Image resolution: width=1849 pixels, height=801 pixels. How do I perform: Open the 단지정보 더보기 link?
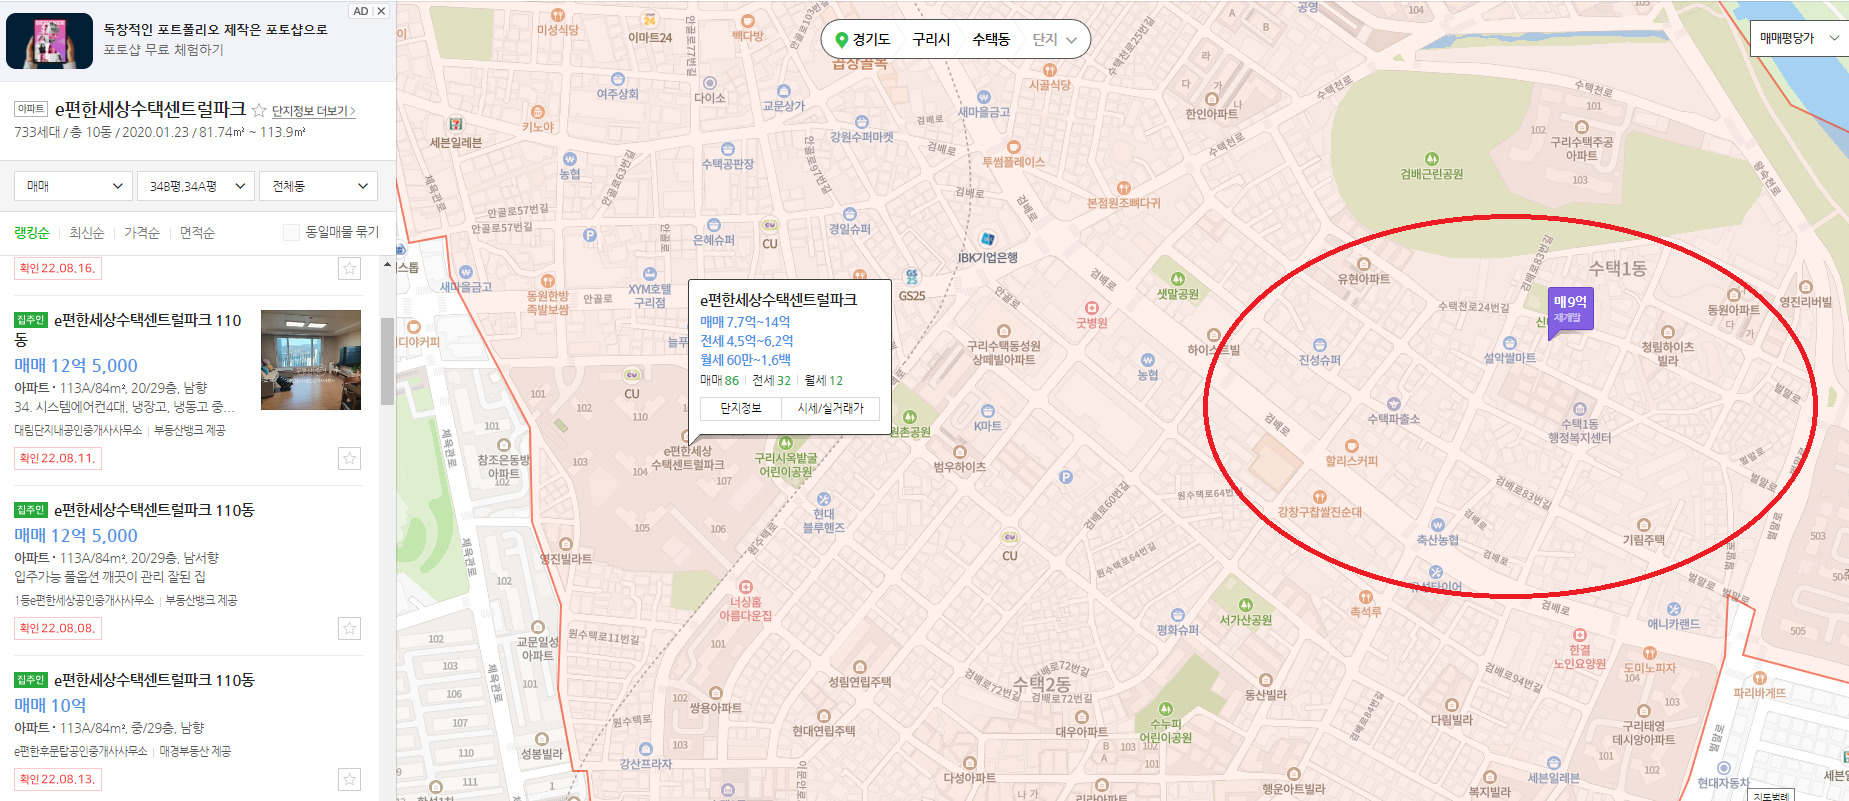click(314, 111)
